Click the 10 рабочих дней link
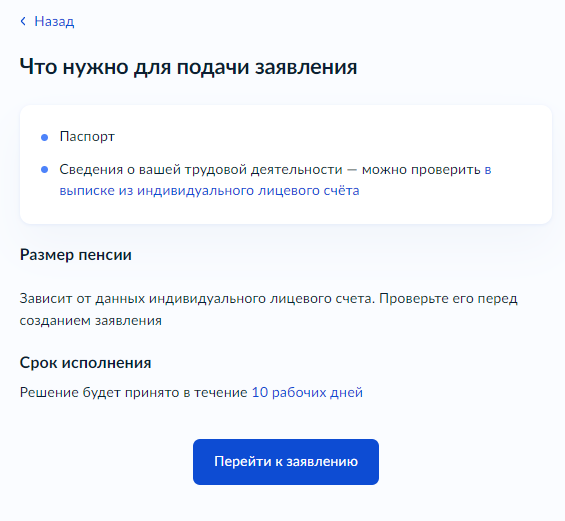565x521 pixels. [x=307, y=392]
